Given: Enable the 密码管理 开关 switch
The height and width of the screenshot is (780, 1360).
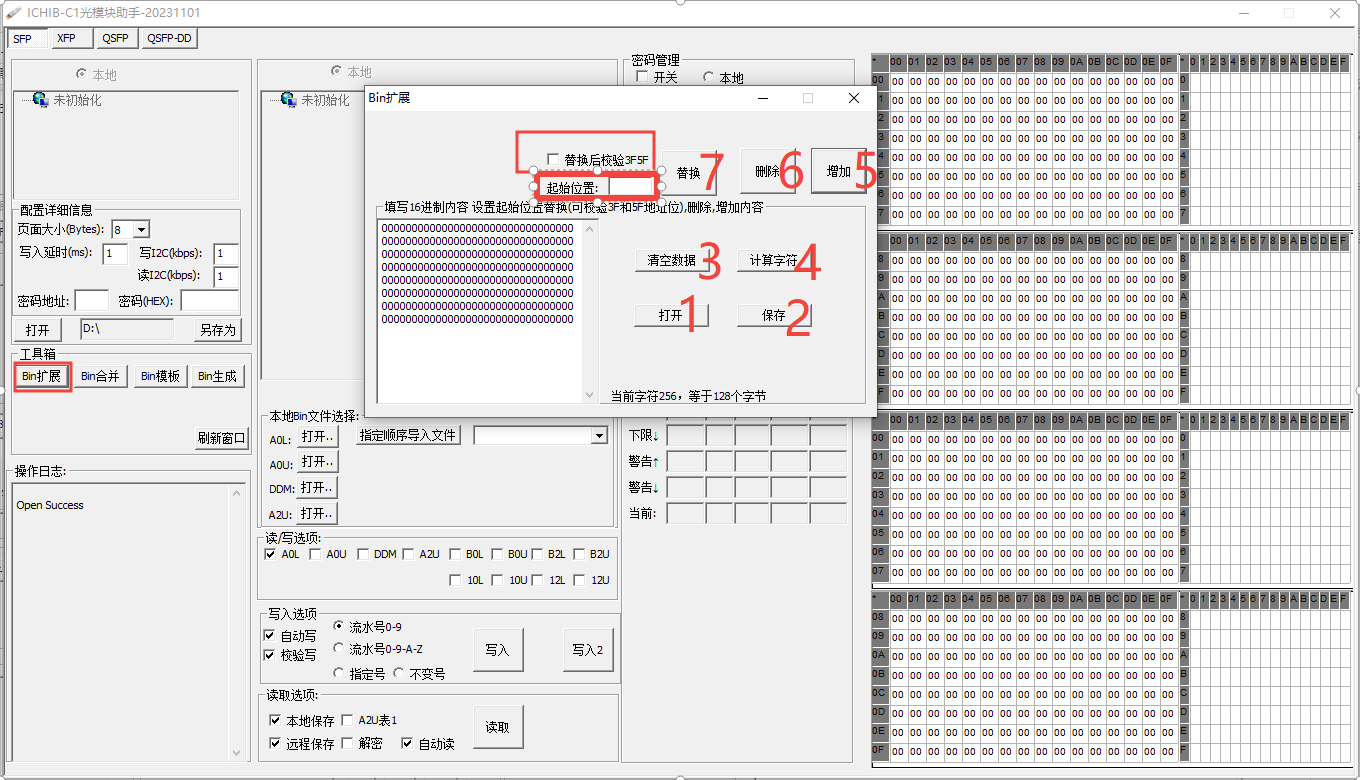Looking at the screenshot, I should pos(643,76).
